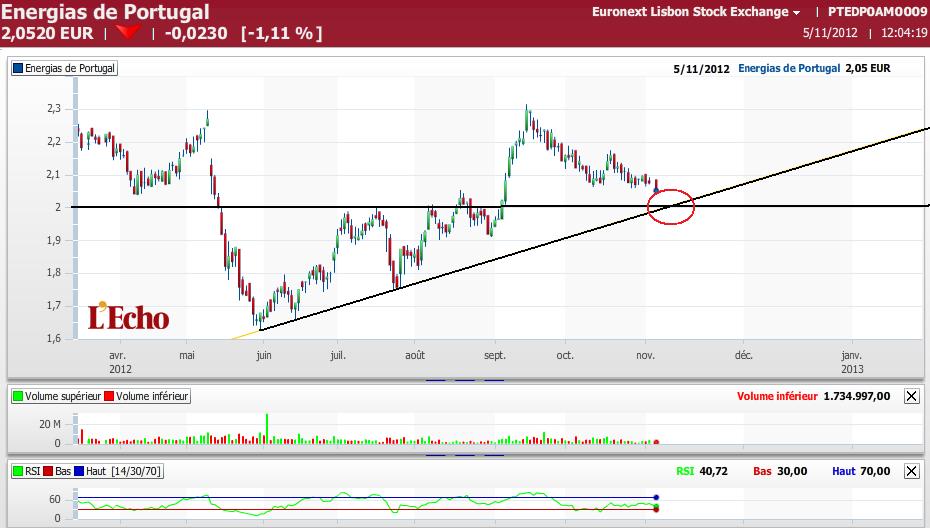Close the volume panel

pyautogui.click(x=912, y=396)
